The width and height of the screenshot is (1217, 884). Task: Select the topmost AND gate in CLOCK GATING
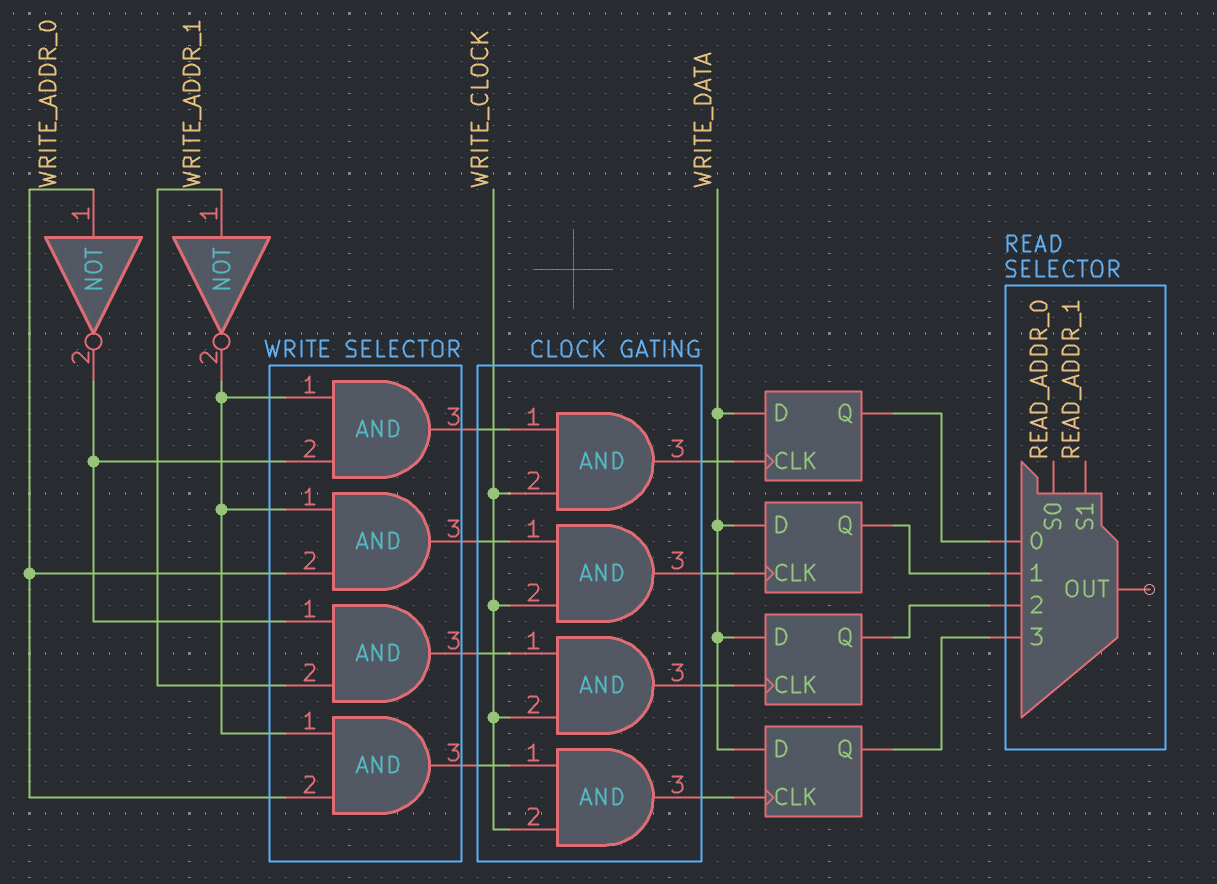pyautogui.click(x=604, y=461)
